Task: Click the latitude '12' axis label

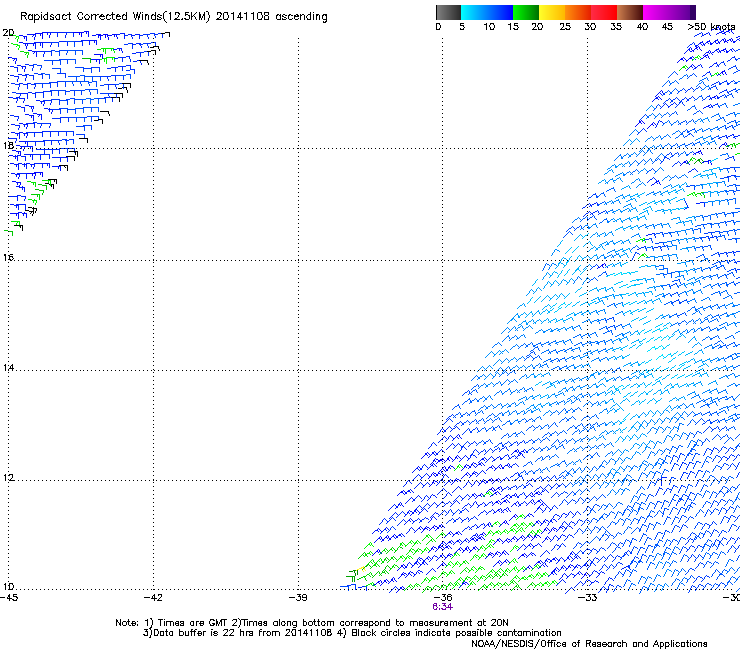Action: point(8,478)
